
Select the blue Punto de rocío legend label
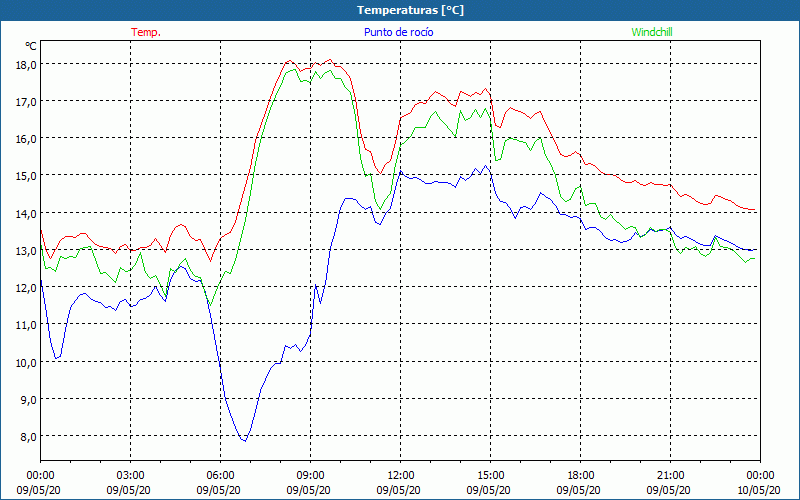(398, 32)
